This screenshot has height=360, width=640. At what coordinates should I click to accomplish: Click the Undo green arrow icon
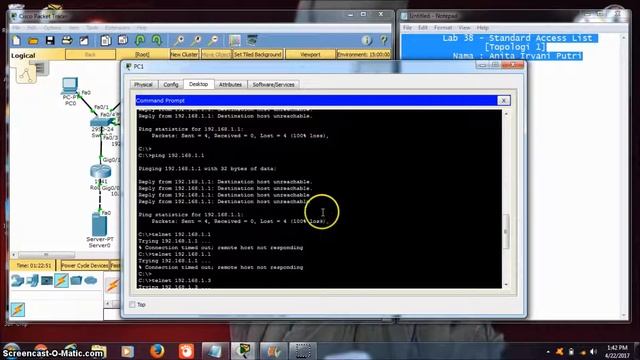[x=140, y=40]
